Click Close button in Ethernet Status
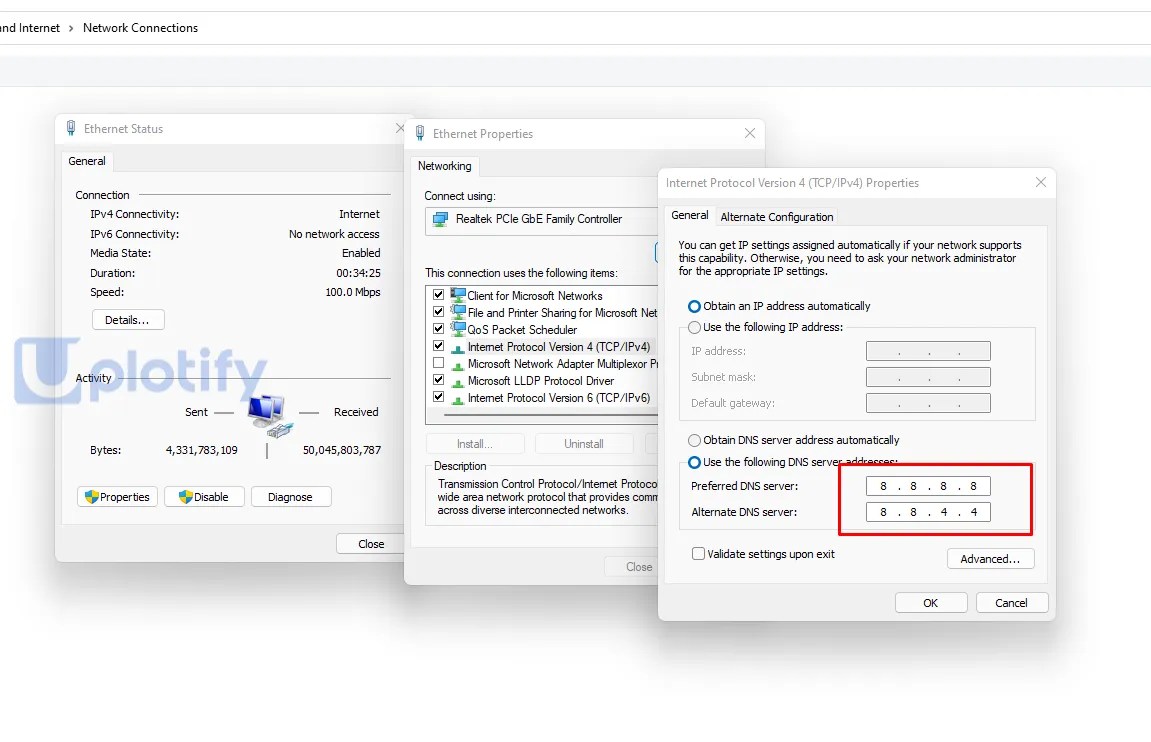Viewport: 1151px width, 742px height. tap(371, 544)
